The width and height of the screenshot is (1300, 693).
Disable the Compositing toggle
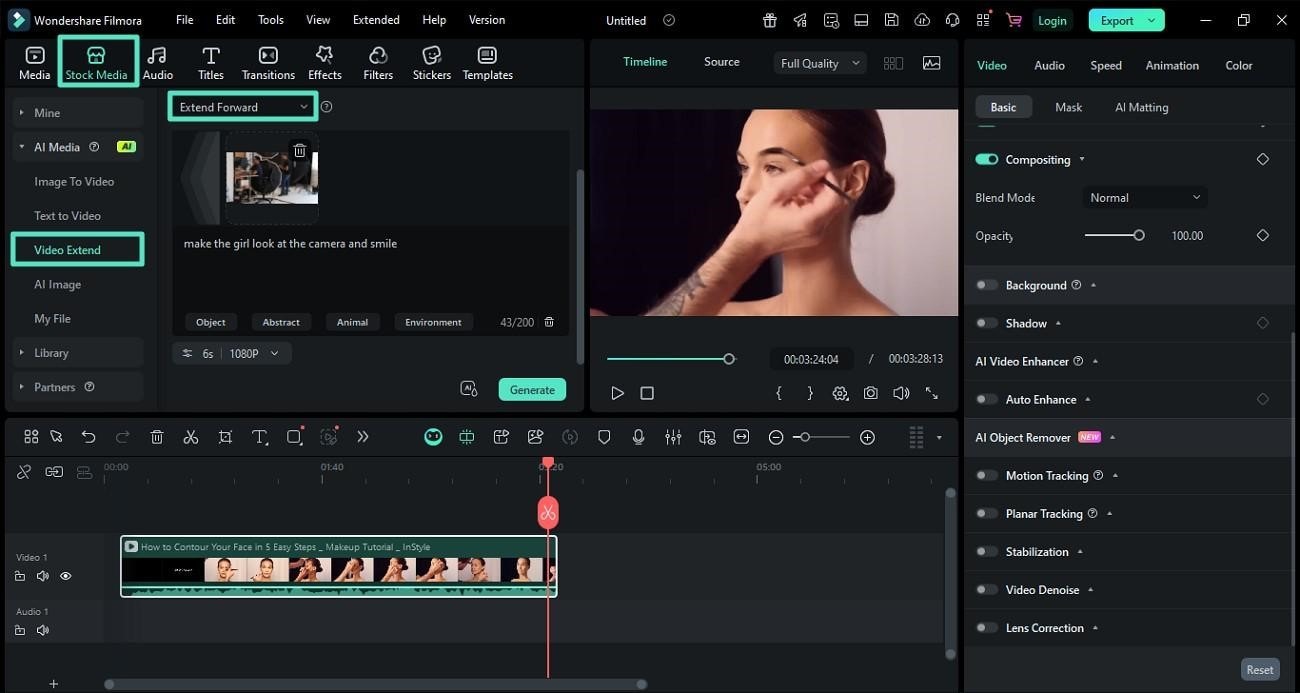(x=986, y=159)
